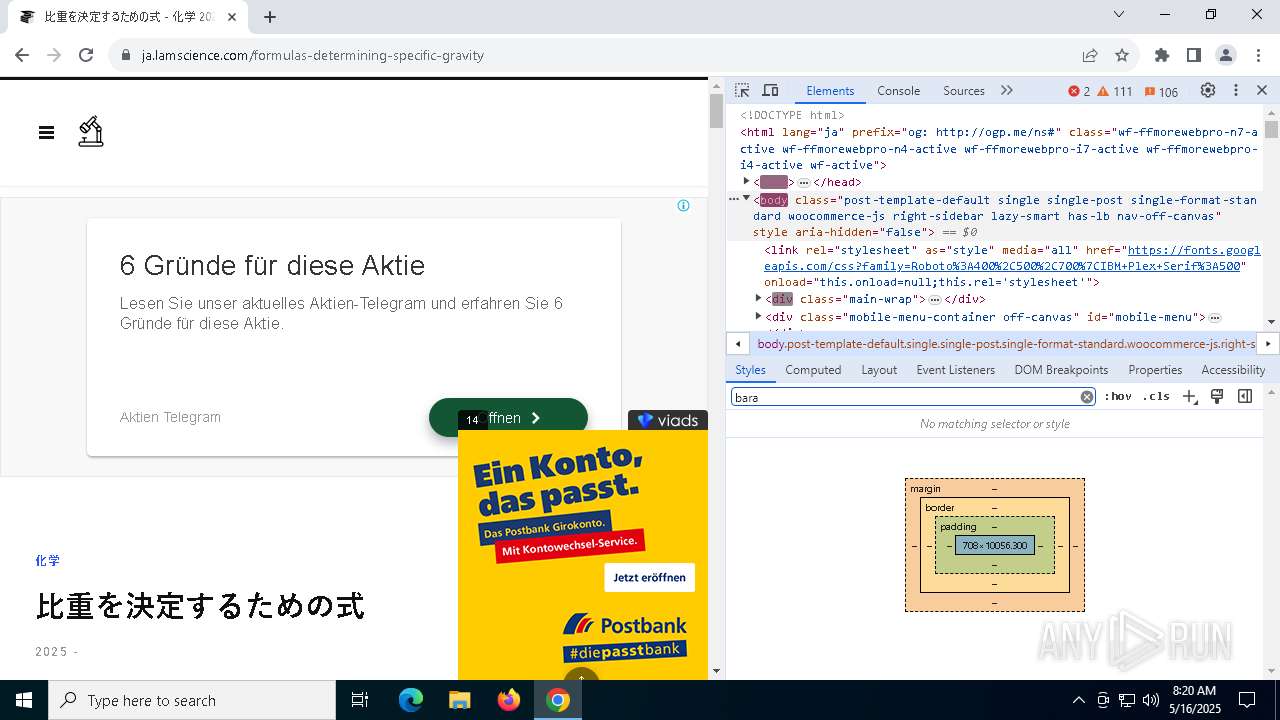This screenshot has width=1280, height=720.
Task: Expand the div main-wrap node
Action: click(758, 298)
